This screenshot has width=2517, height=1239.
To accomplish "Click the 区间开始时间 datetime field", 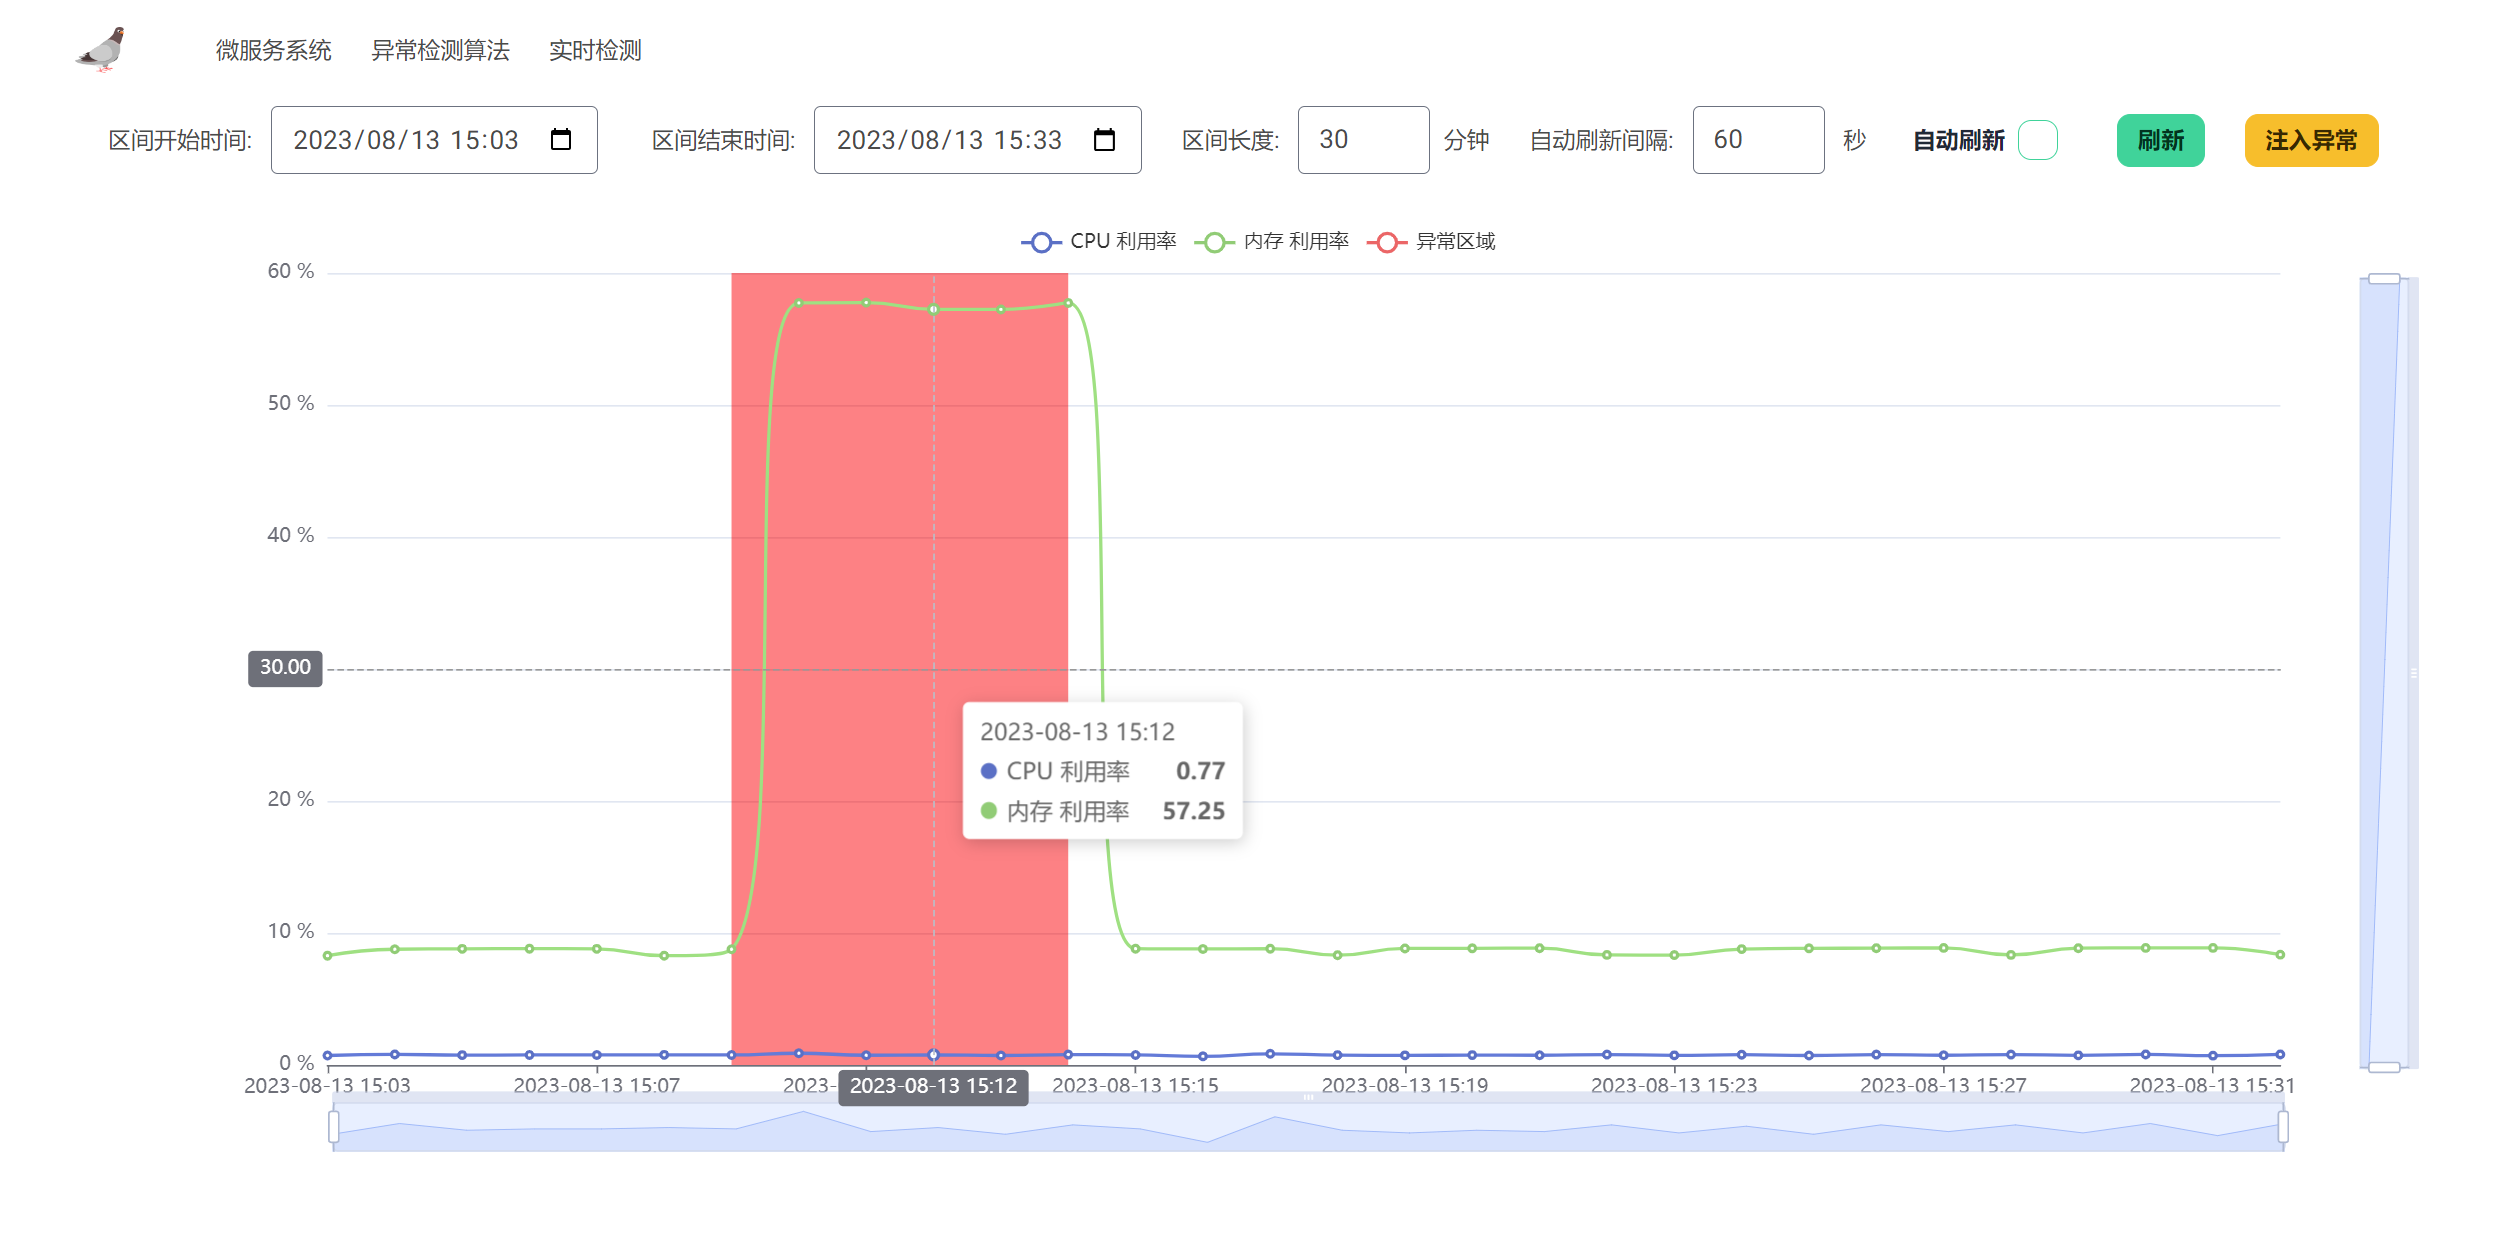I will (434, 140).
